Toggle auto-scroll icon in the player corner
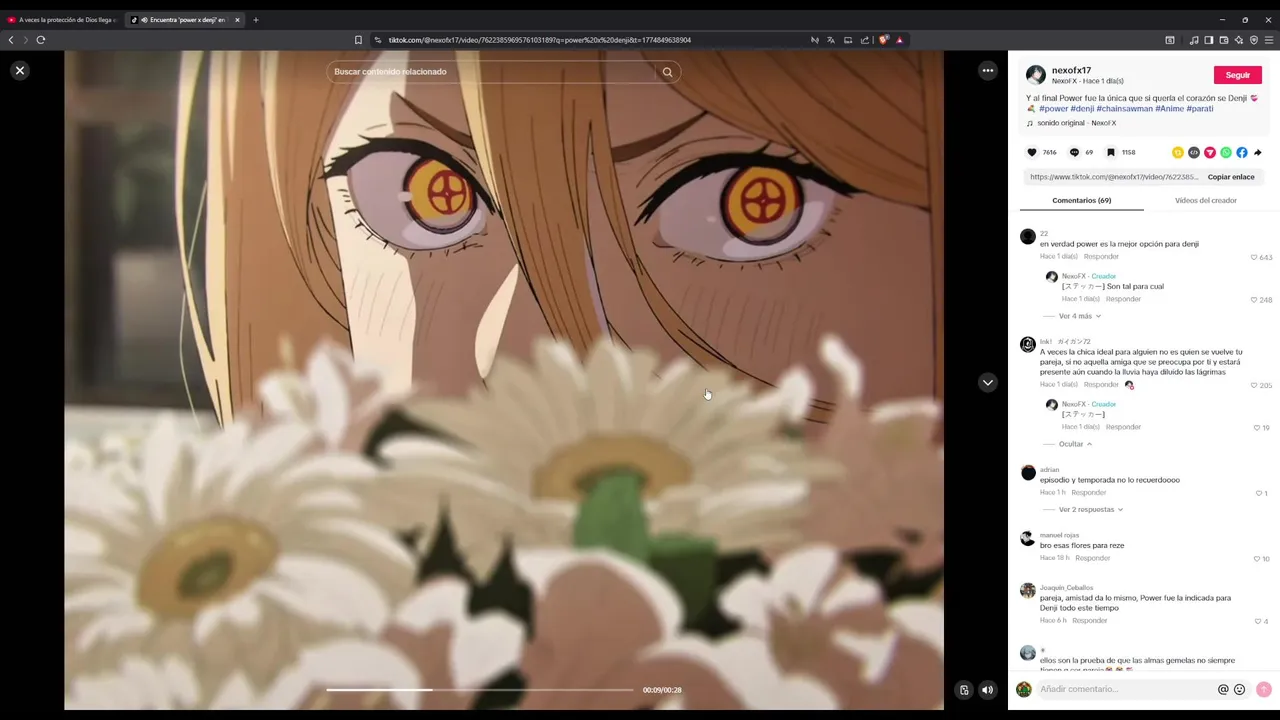The width and height of the screenshot is (1280, 720). [x=964, y=690]
